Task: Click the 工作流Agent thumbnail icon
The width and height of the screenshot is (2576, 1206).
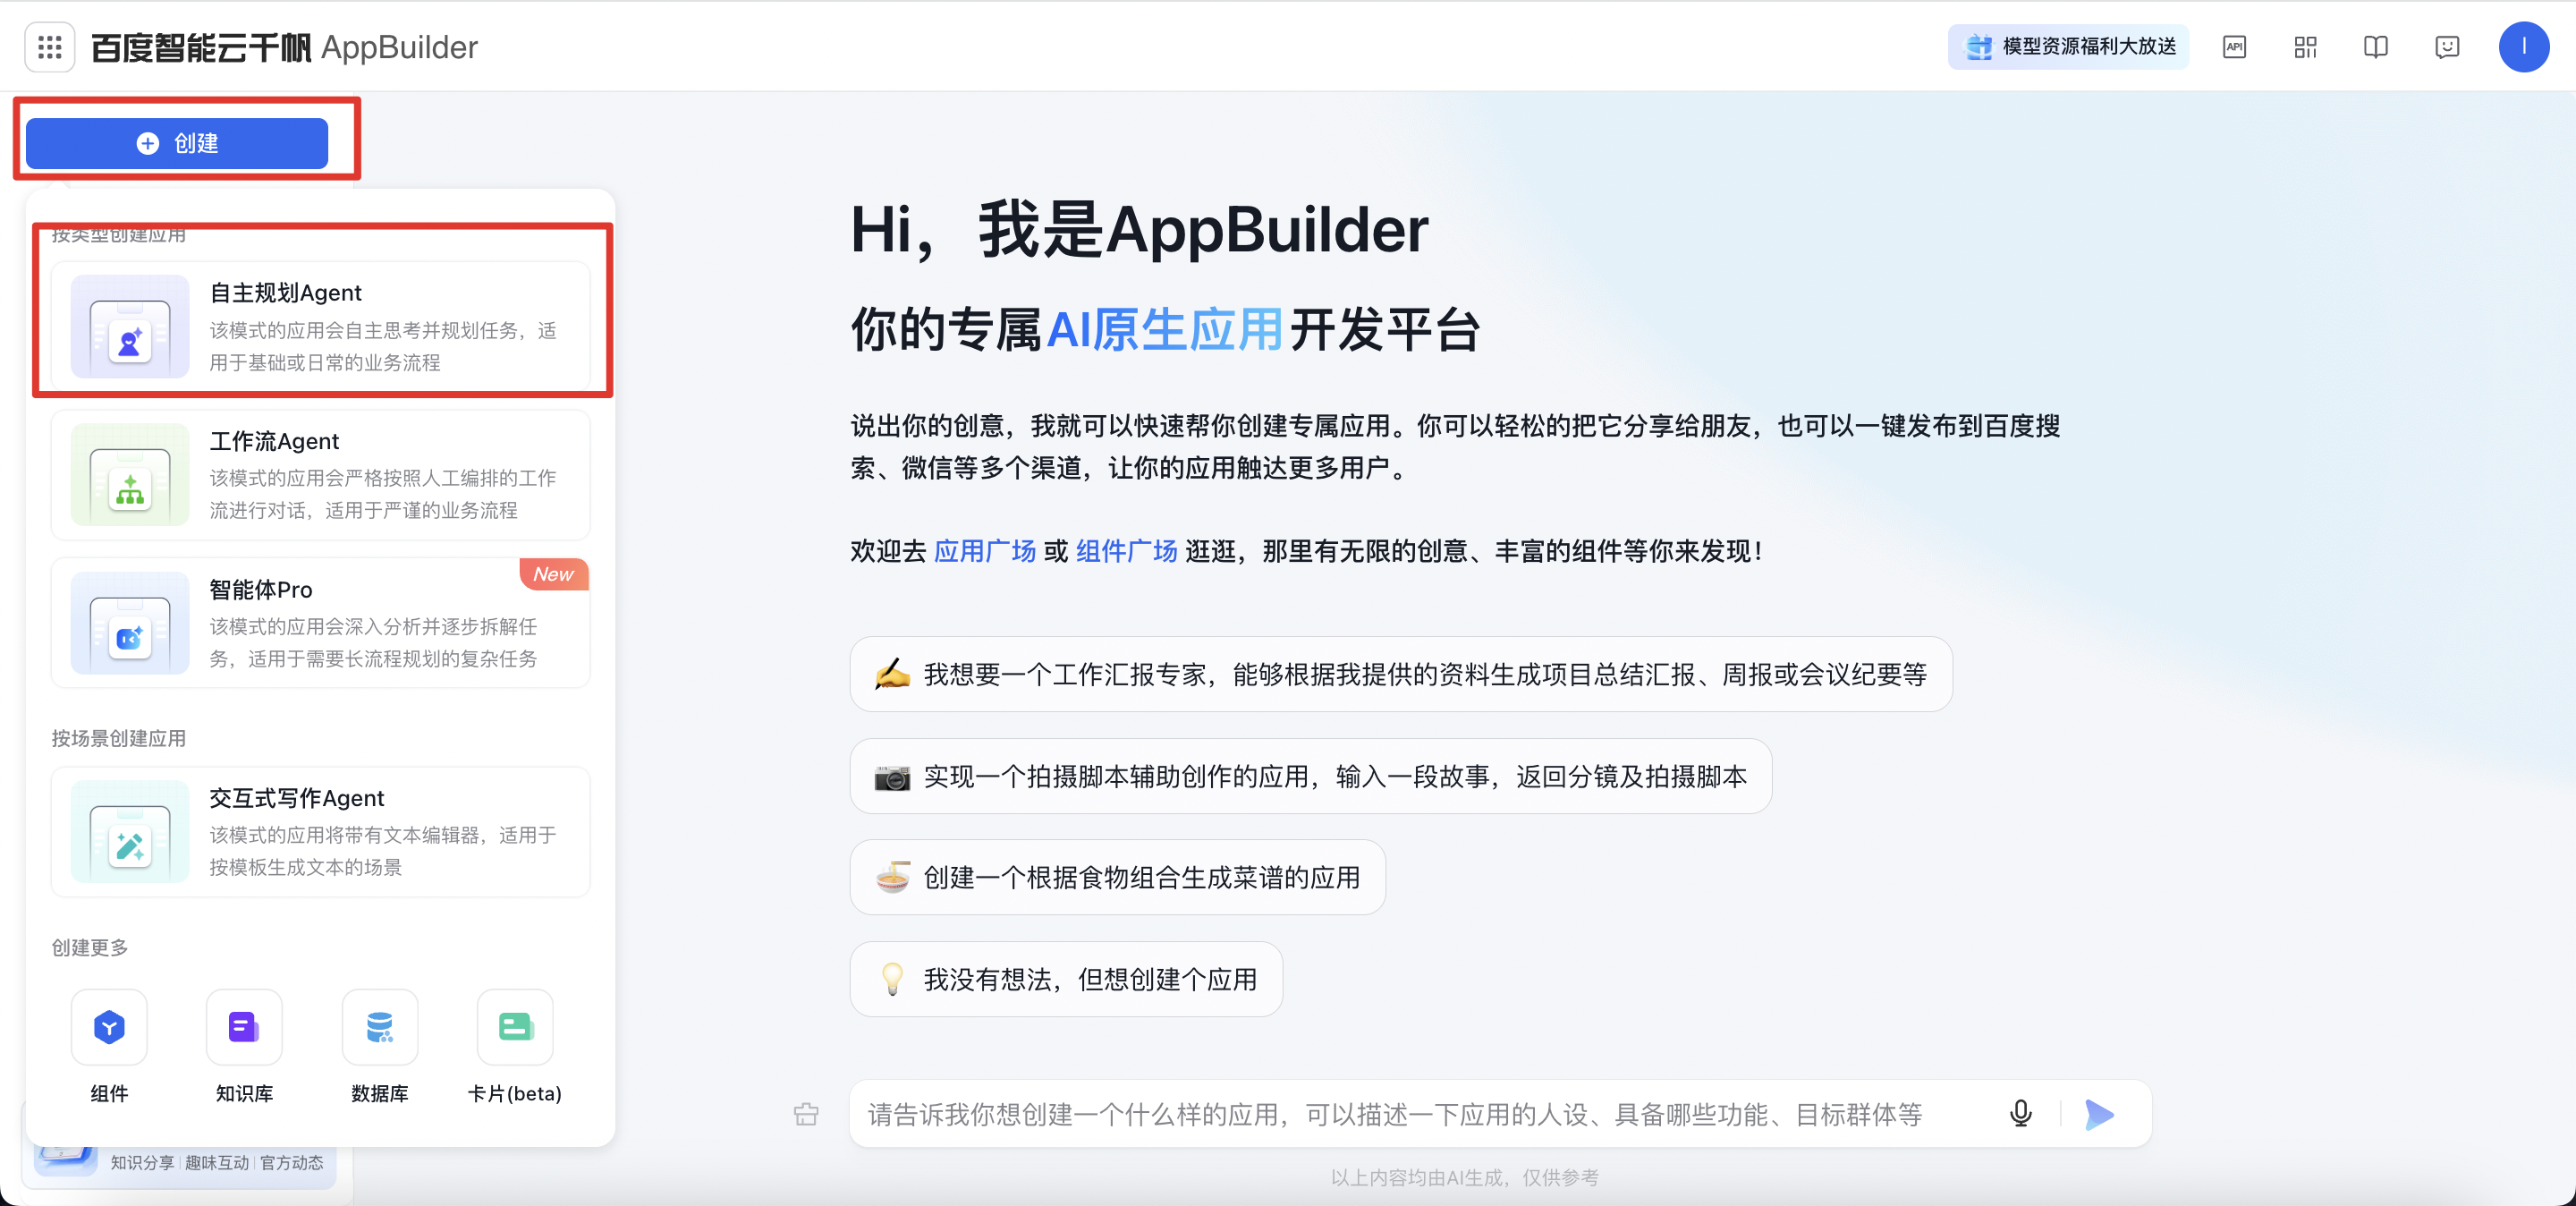Action: pos(130,474)
